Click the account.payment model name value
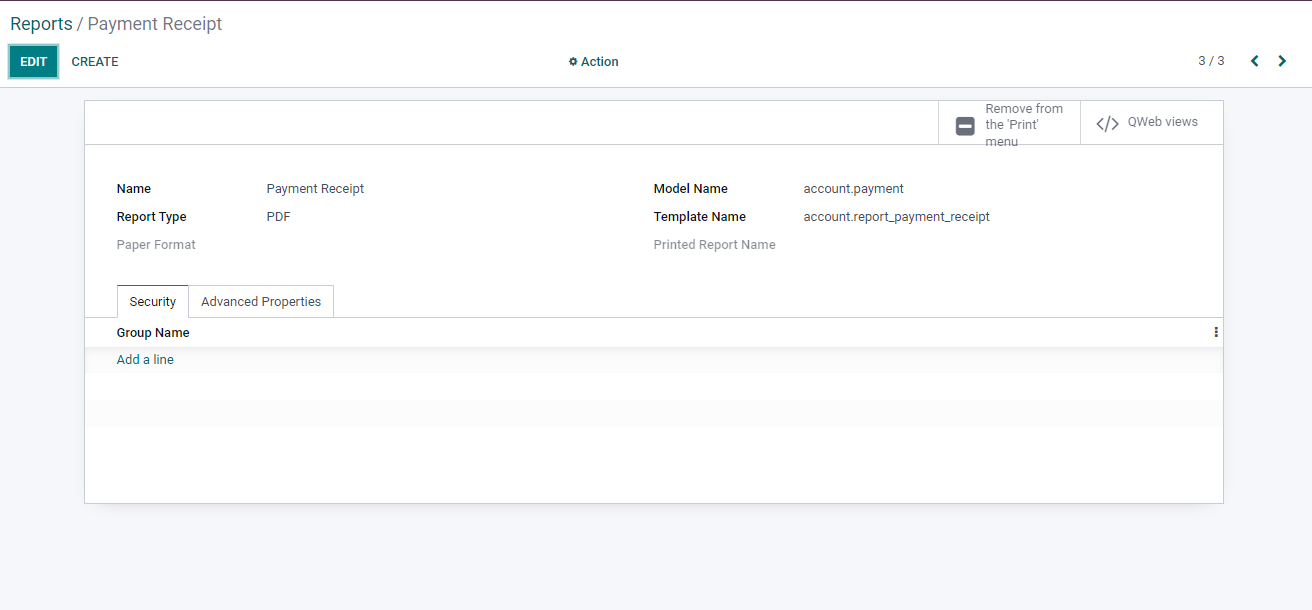Viewport: 1312px width, 610px height. click(x=853, y=189)
